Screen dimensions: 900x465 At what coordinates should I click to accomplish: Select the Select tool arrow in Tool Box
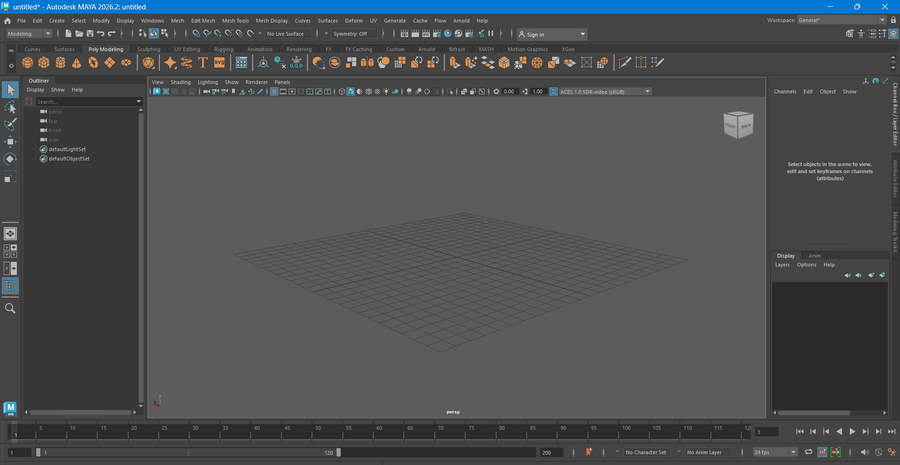[10, 90]
